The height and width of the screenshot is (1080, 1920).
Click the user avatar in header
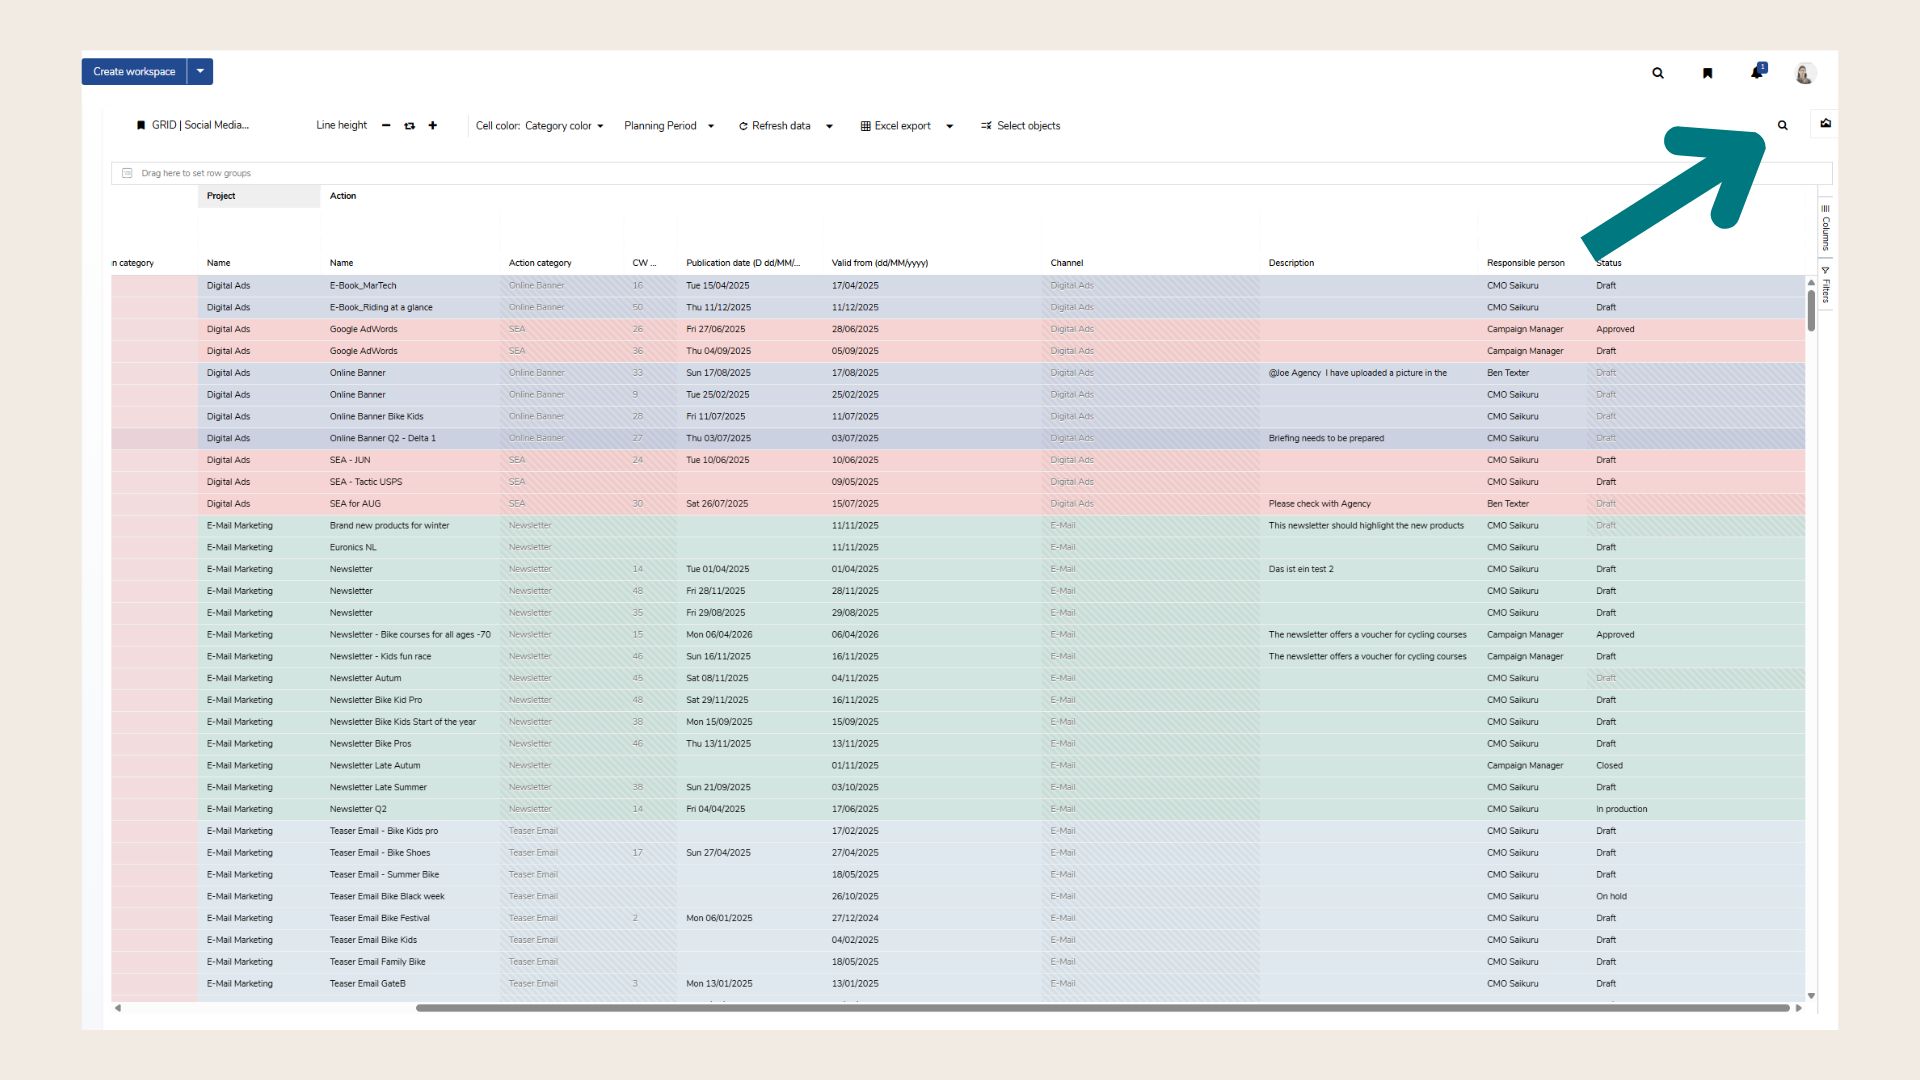(x=1804, y=73)
